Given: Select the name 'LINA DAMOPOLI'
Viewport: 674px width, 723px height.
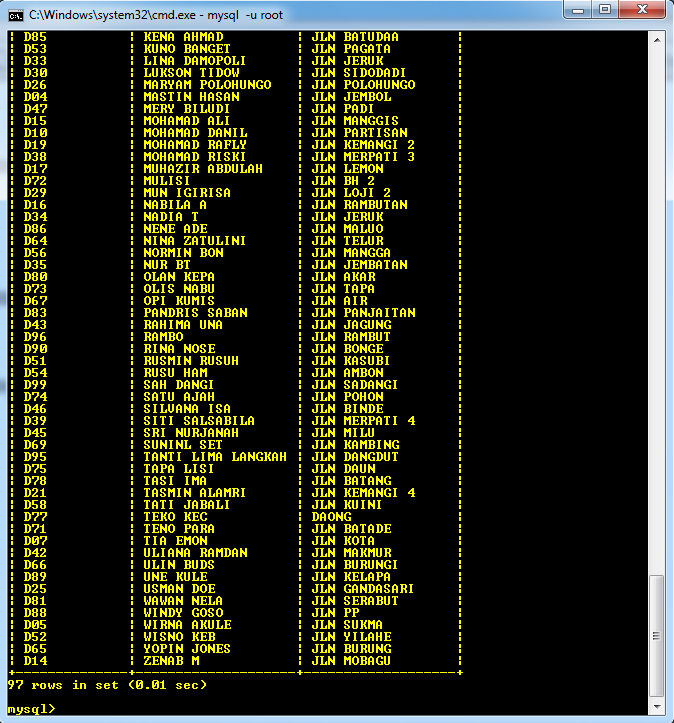Looking at the screenshot, I should pos(195,61).
